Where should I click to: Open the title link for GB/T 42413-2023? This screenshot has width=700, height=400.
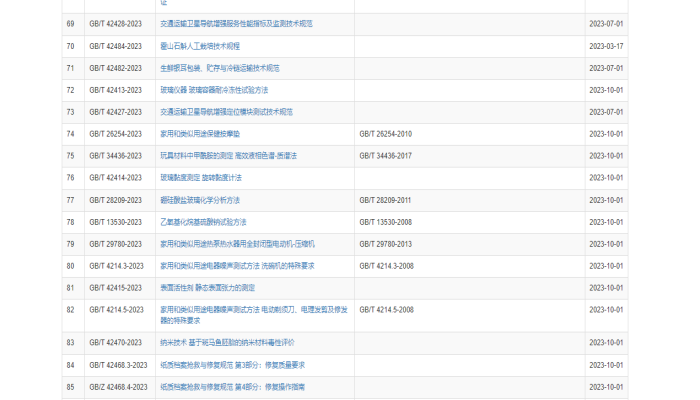(x=214, y=90)
